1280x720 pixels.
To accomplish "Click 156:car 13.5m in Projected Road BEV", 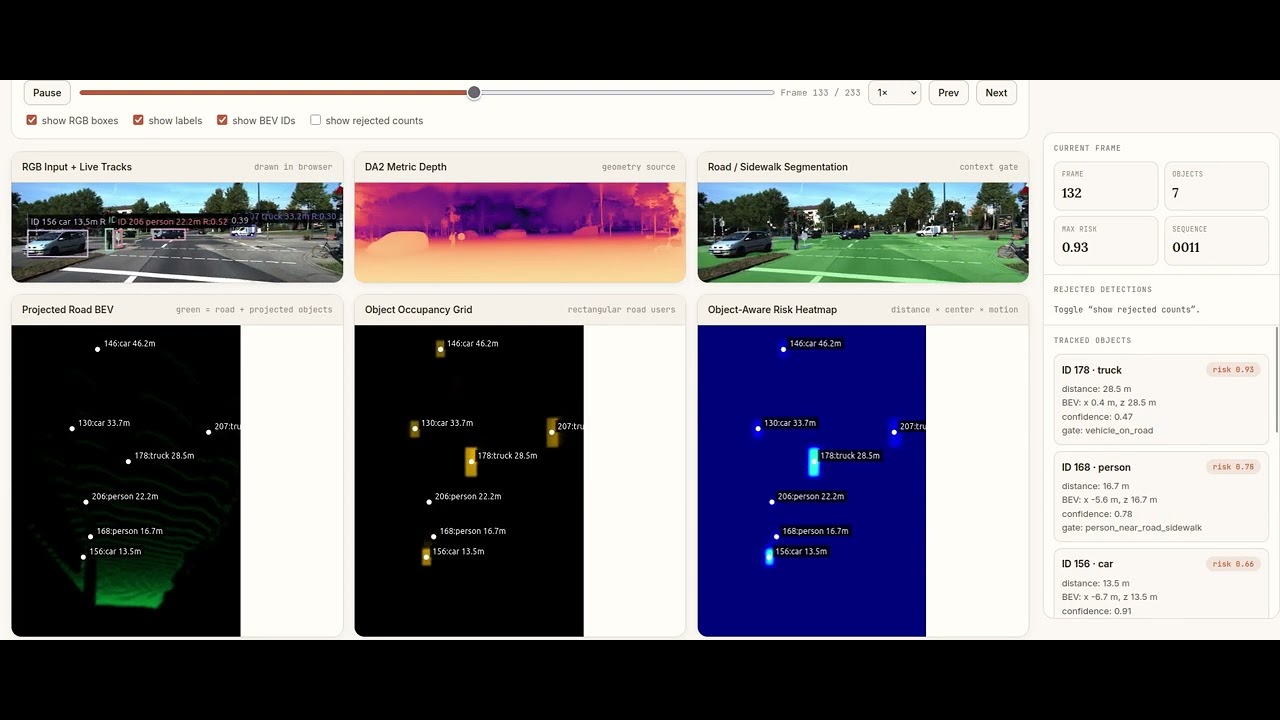I will 115,552.
